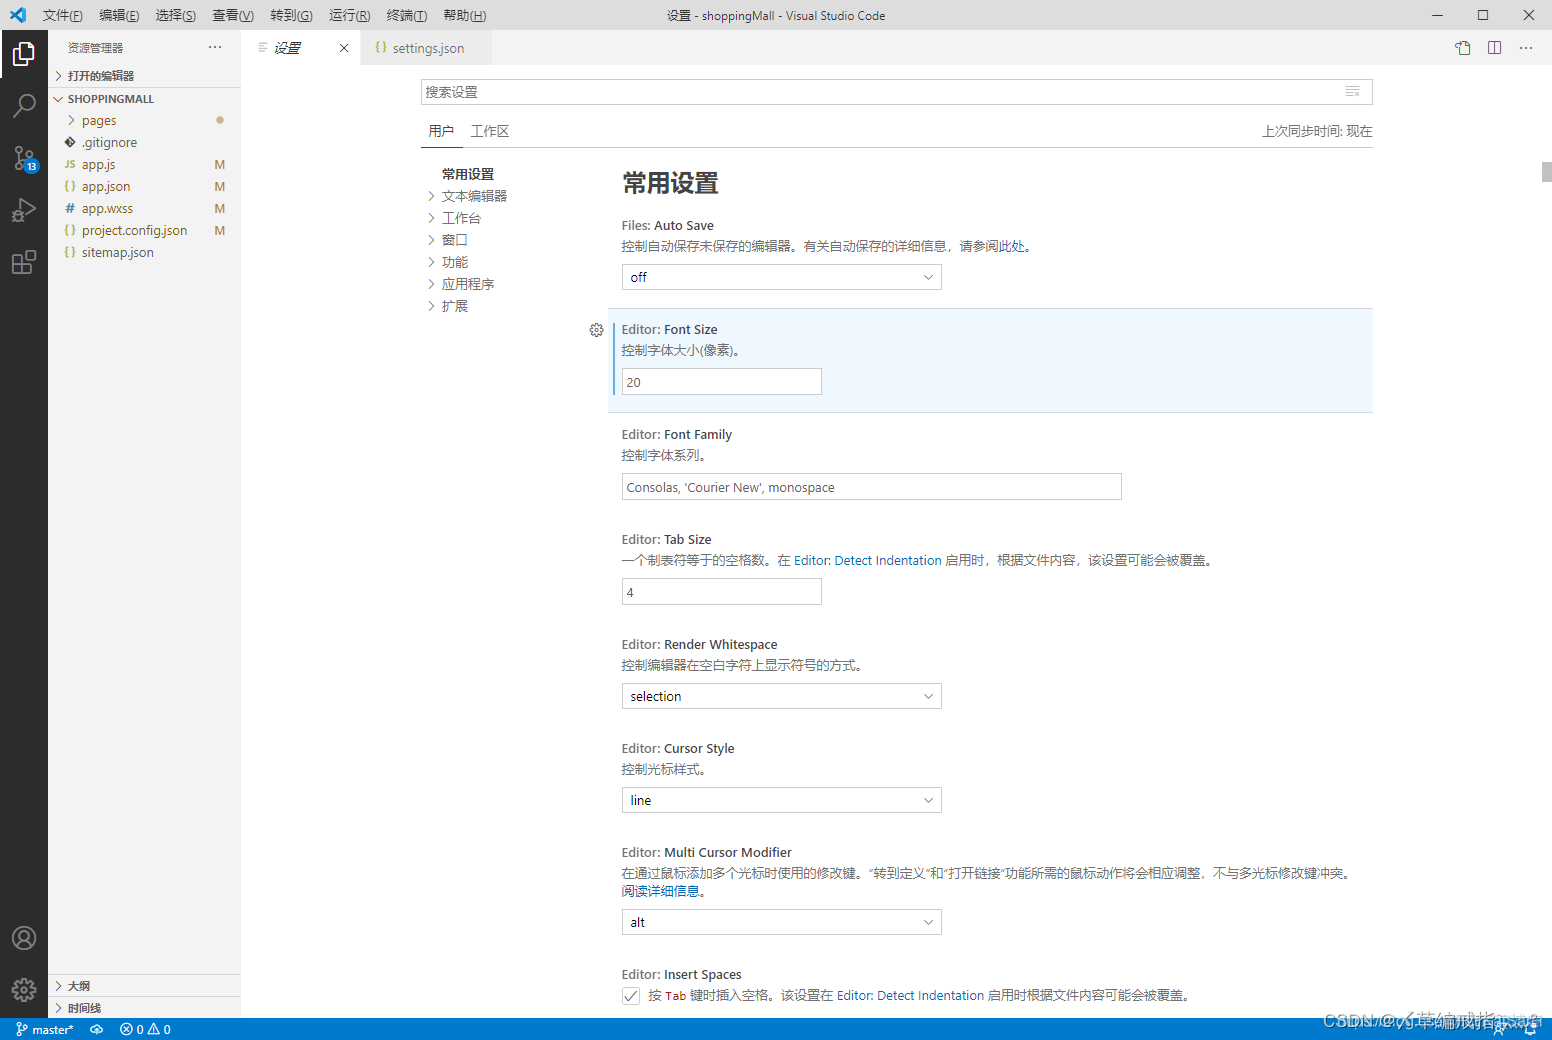Click the Tab Size input field

(x=721, y=592)
